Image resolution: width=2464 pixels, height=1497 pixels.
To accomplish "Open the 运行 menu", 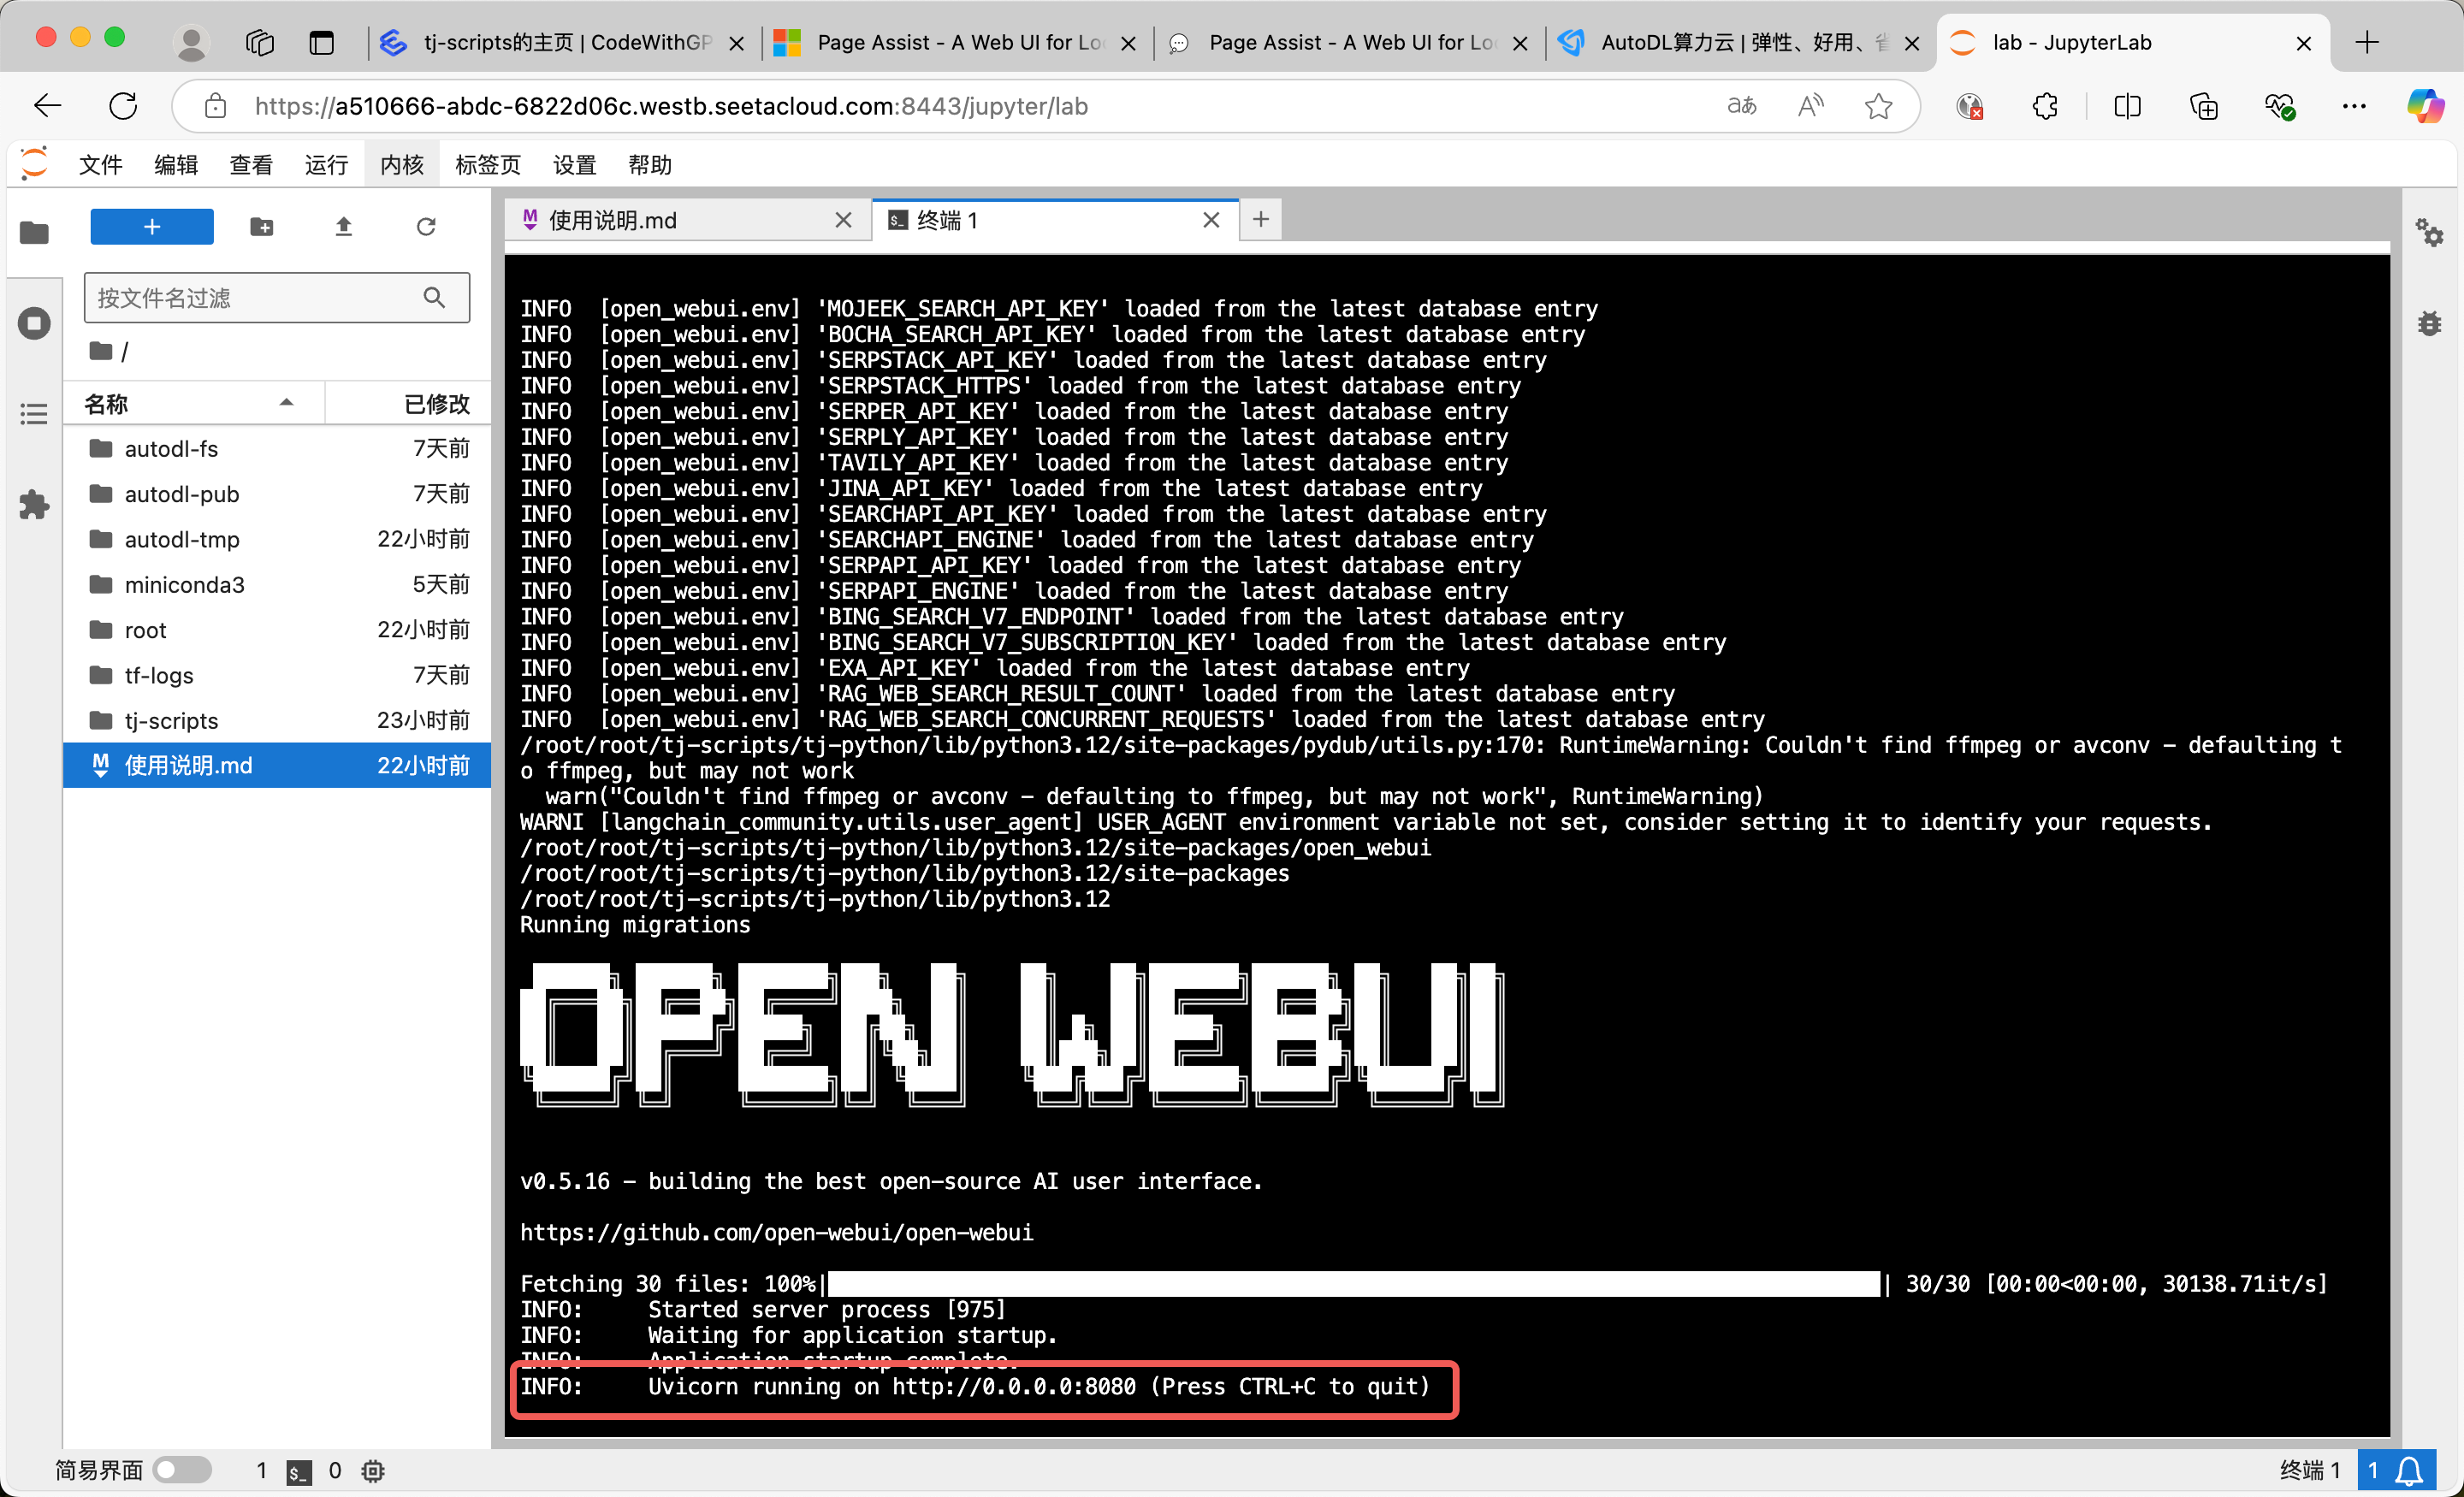I will tap(326, 165).
